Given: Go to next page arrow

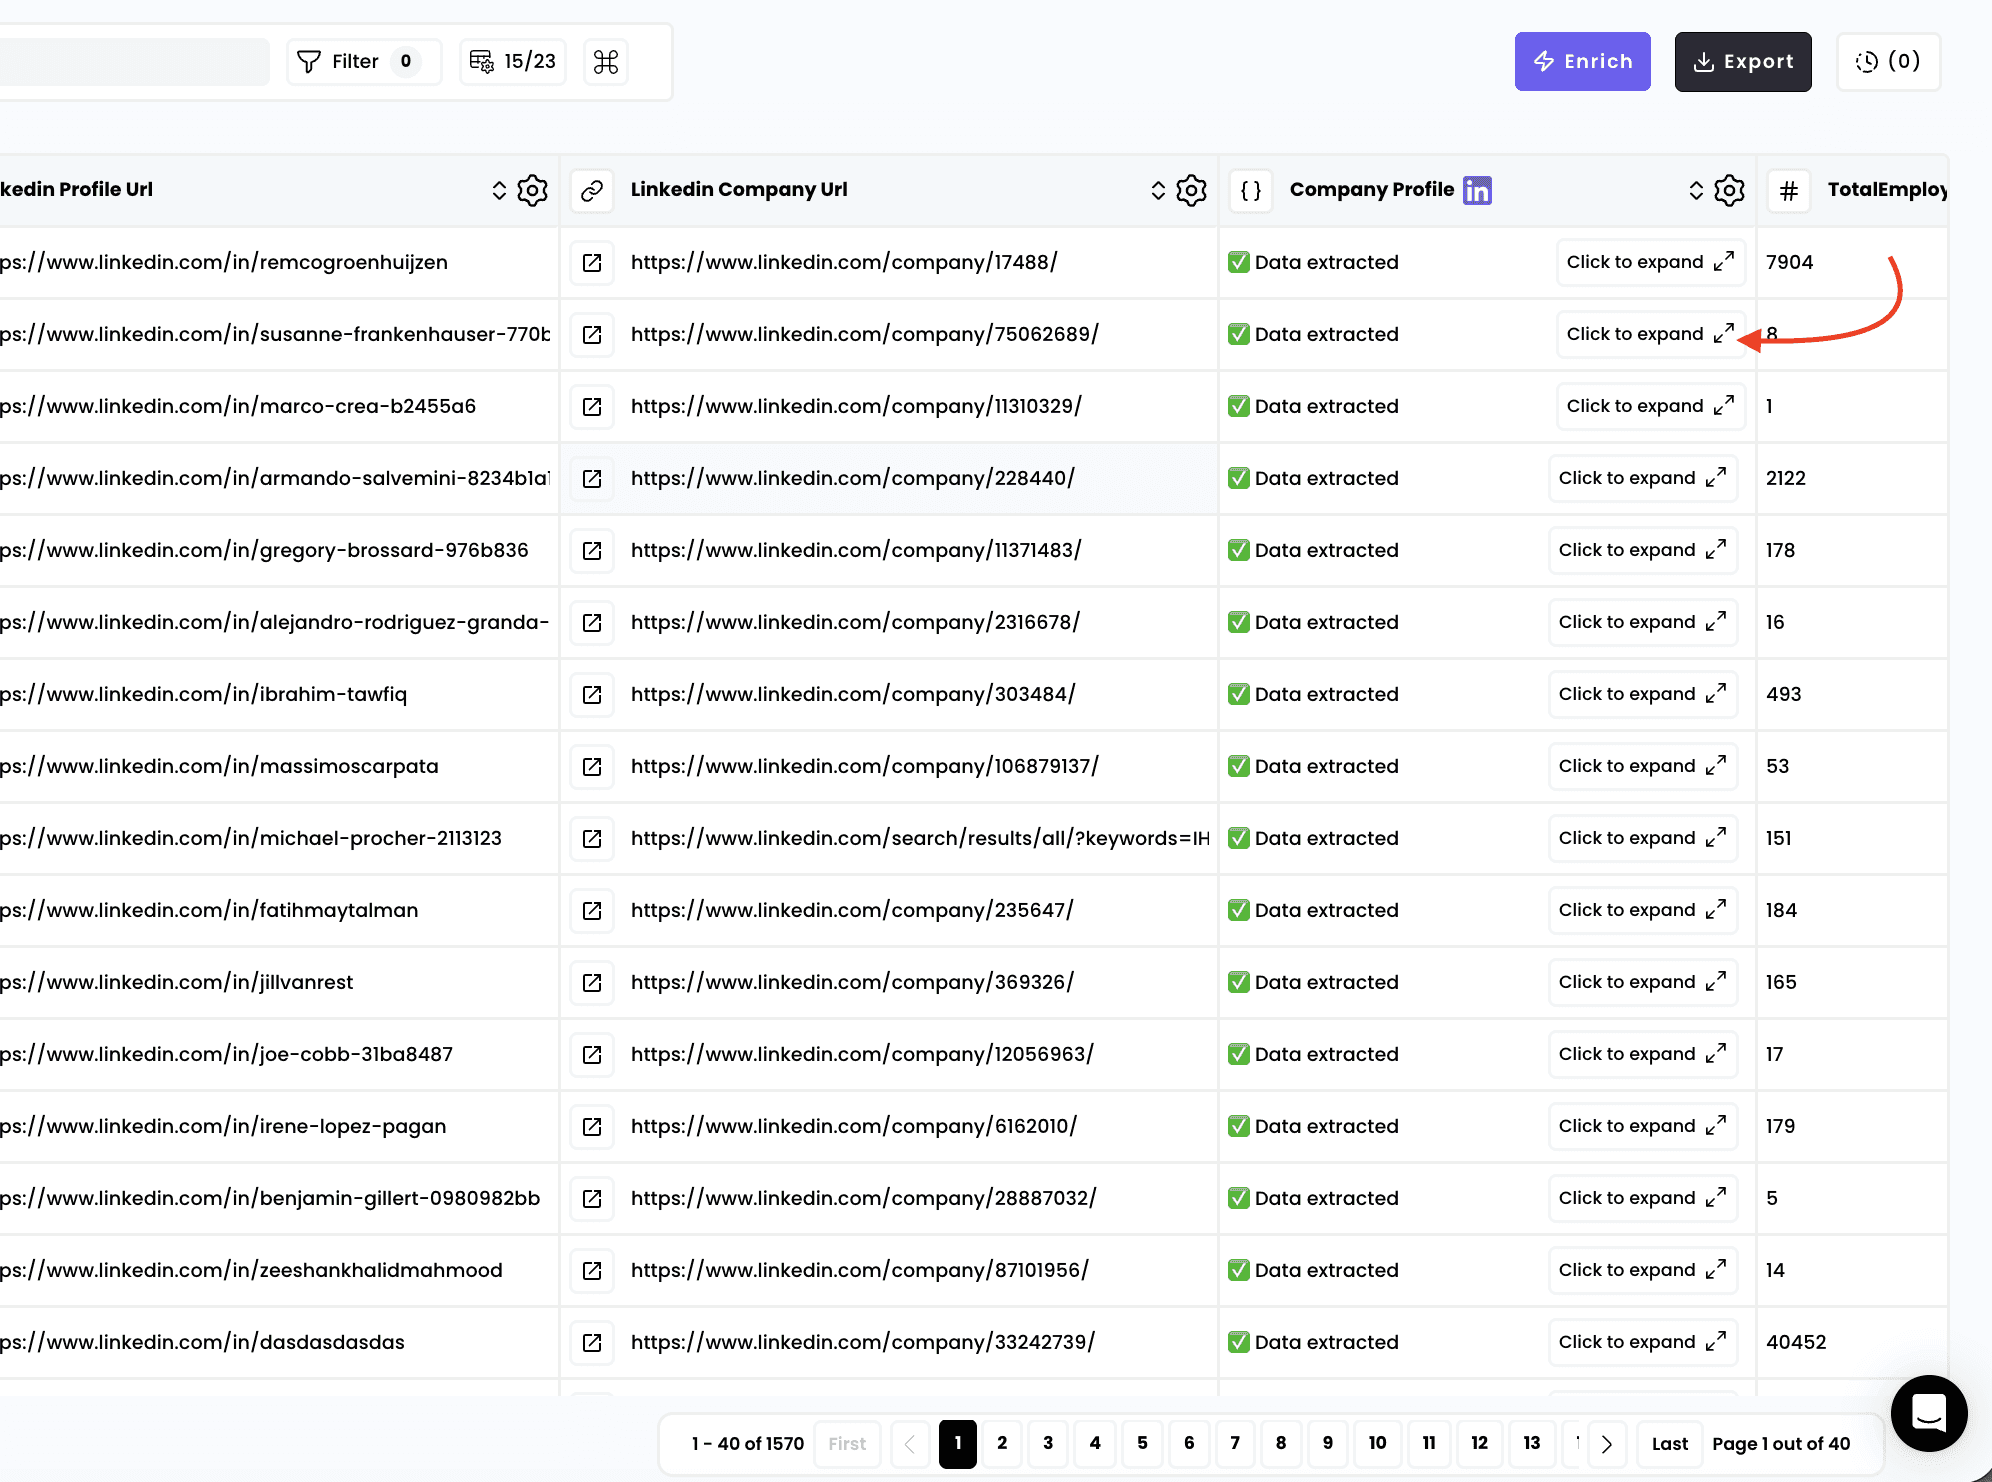Looking at the screenshot, I should (x=1607, y=1443).
